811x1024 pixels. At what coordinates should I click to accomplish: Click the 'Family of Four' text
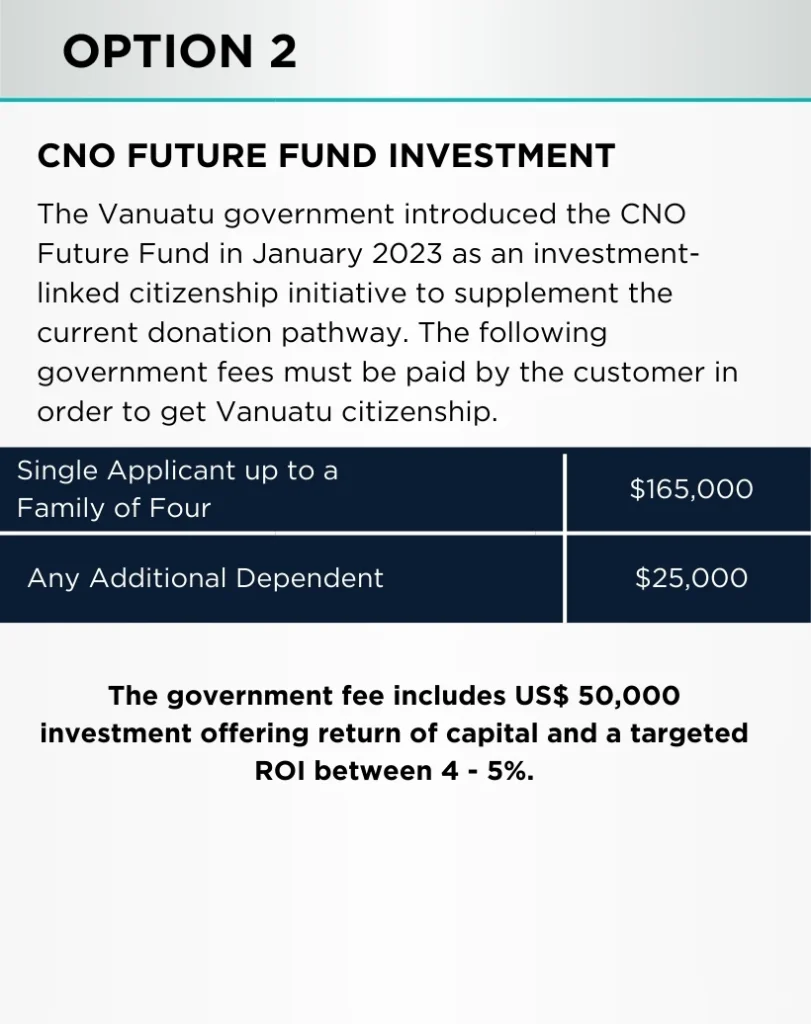(x=114, y=508)
